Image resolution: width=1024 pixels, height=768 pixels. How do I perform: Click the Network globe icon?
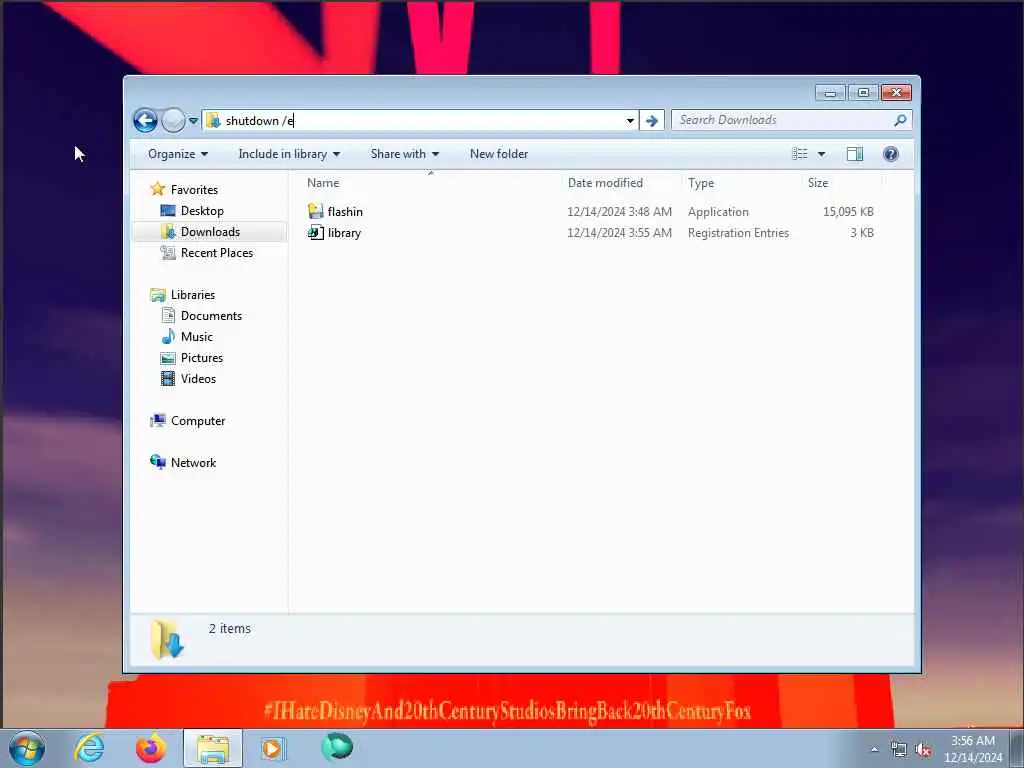coord(157,462)
